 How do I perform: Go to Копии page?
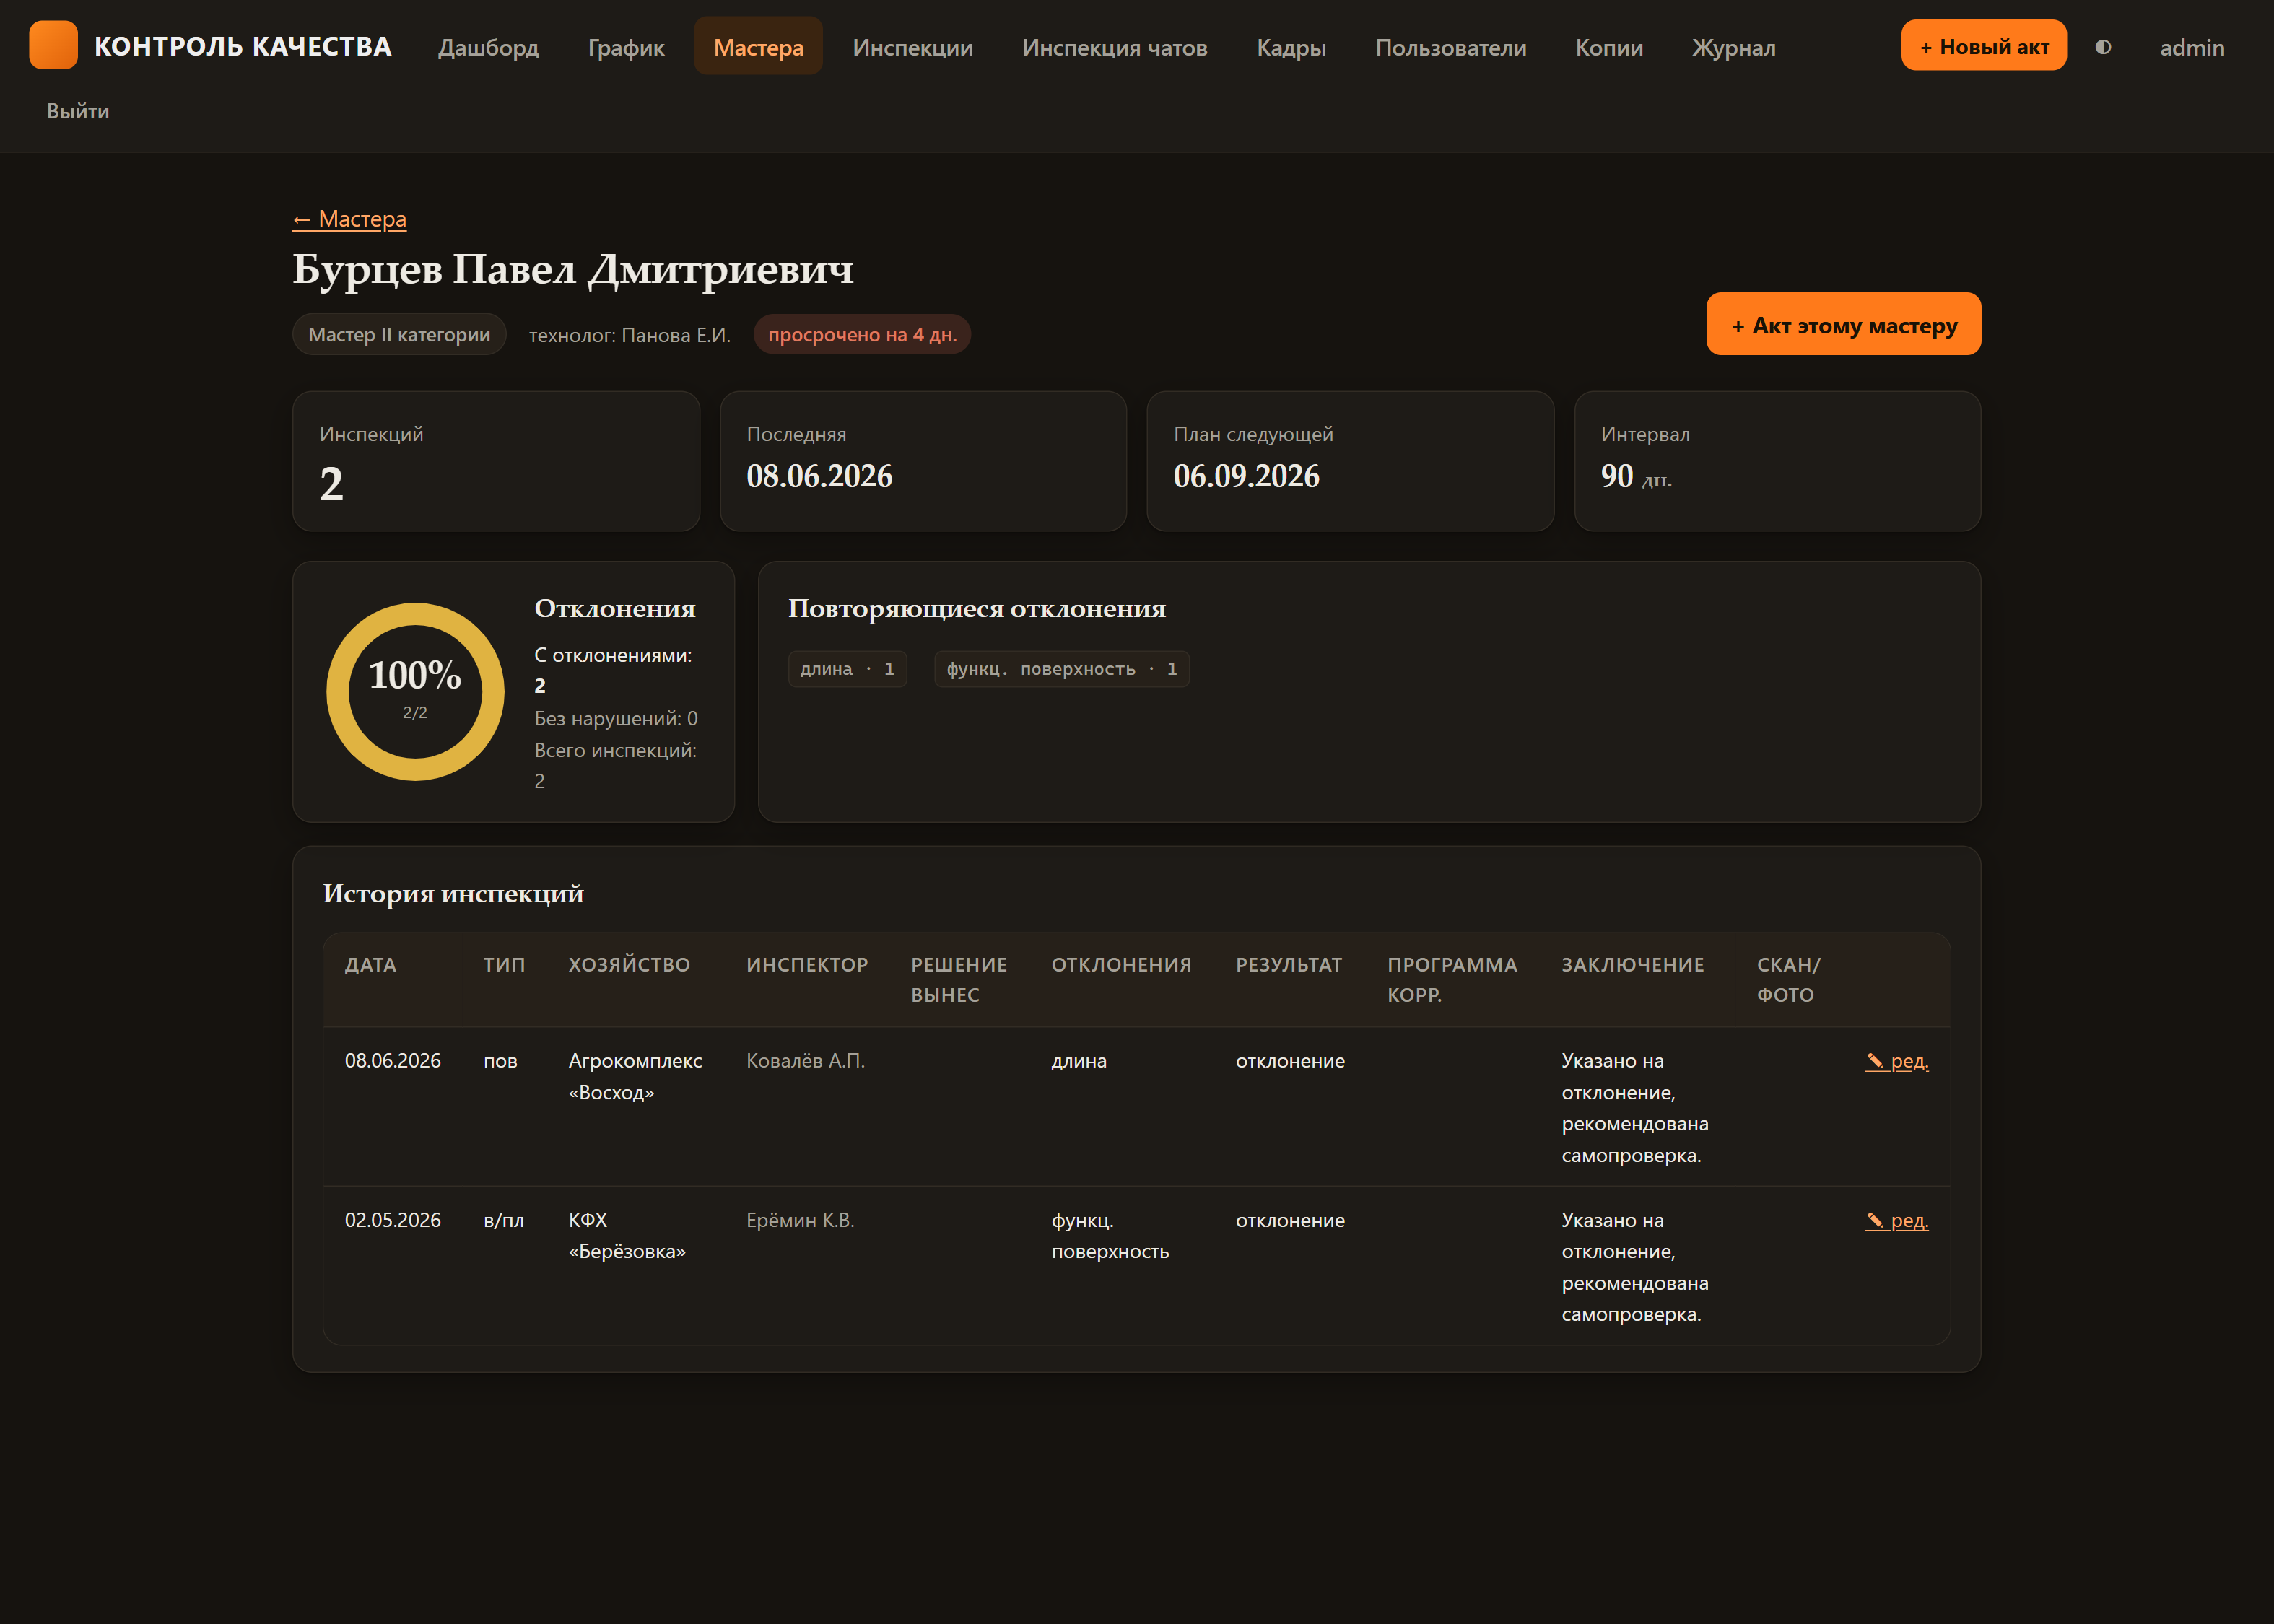tap(1609, 47)
